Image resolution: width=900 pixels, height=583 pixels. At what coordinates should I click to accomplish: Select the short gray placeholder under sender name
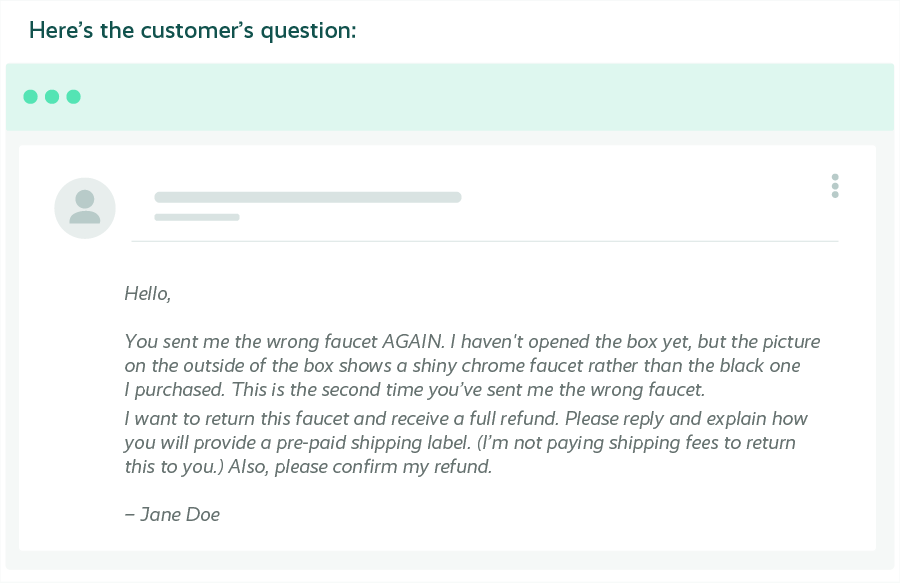coord(197,217)
